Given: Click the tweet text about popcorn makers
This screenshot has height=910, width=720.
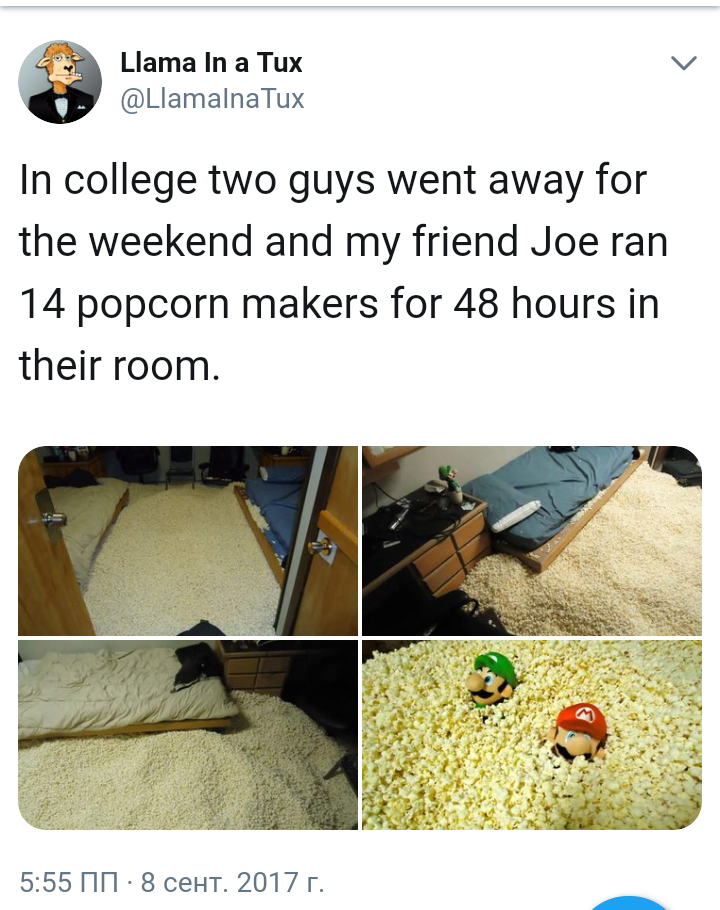Looking at the screenshot, I should click(x=343, y=273).
